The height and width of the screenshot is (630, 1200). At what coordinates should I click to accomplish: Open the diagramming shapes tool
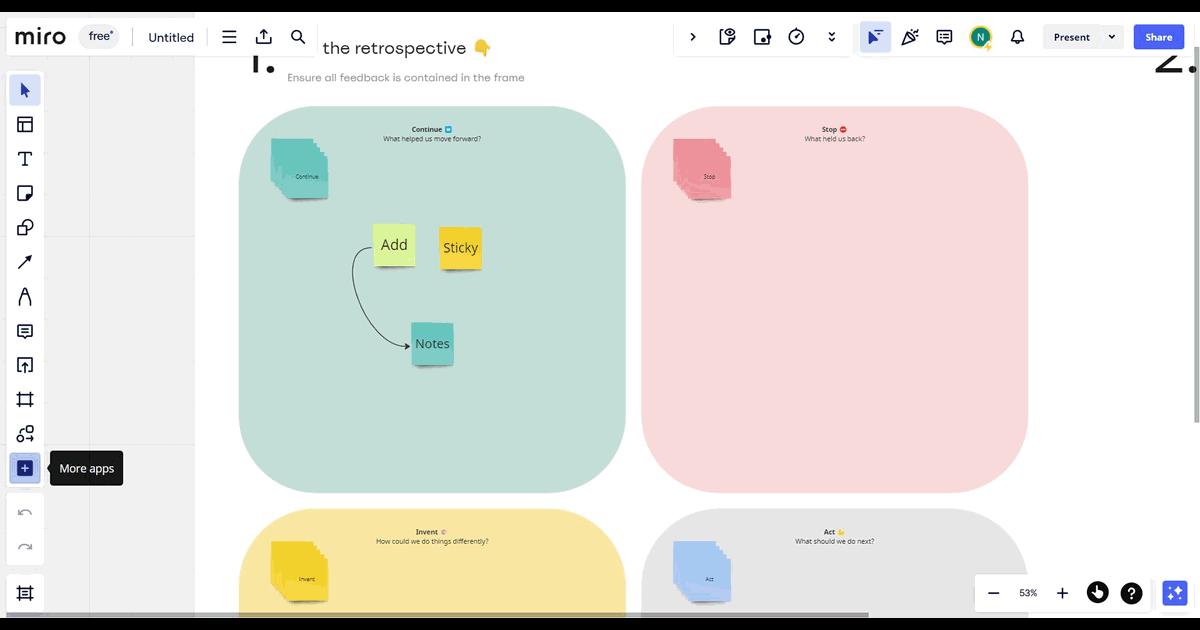point(25,434)
